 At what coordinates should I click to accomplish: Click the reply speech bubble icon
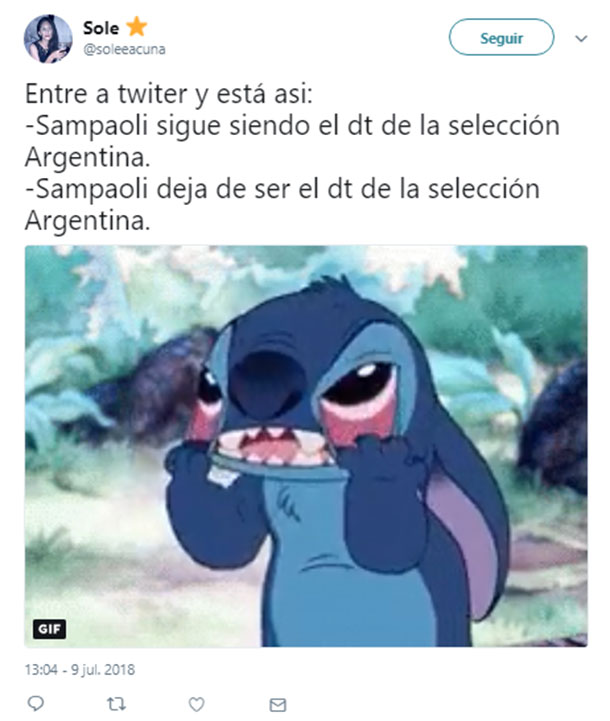[x=36, y=703]
